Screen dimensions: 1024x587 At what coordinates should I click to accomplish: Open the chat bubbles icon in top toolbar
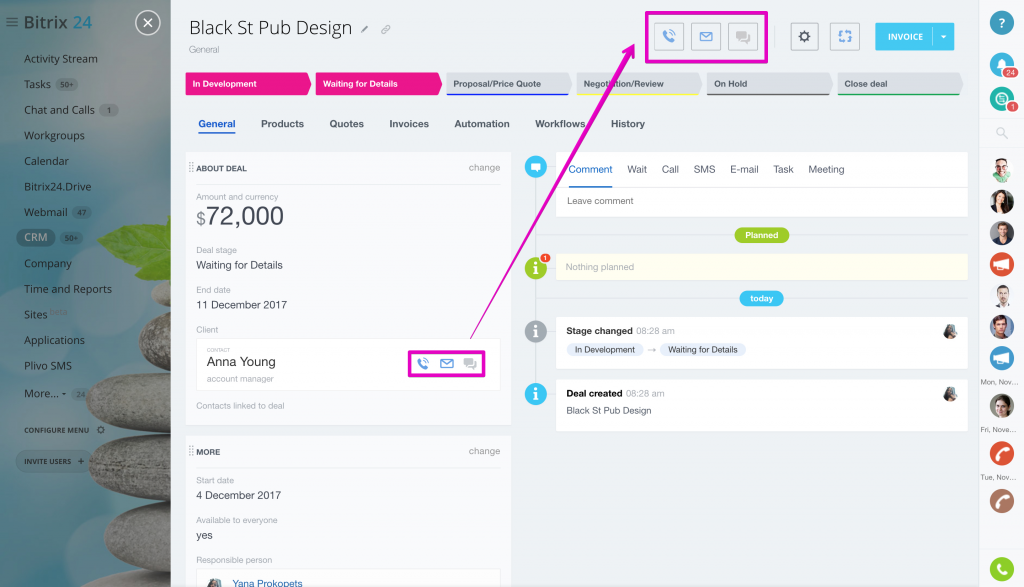[743, 37]
